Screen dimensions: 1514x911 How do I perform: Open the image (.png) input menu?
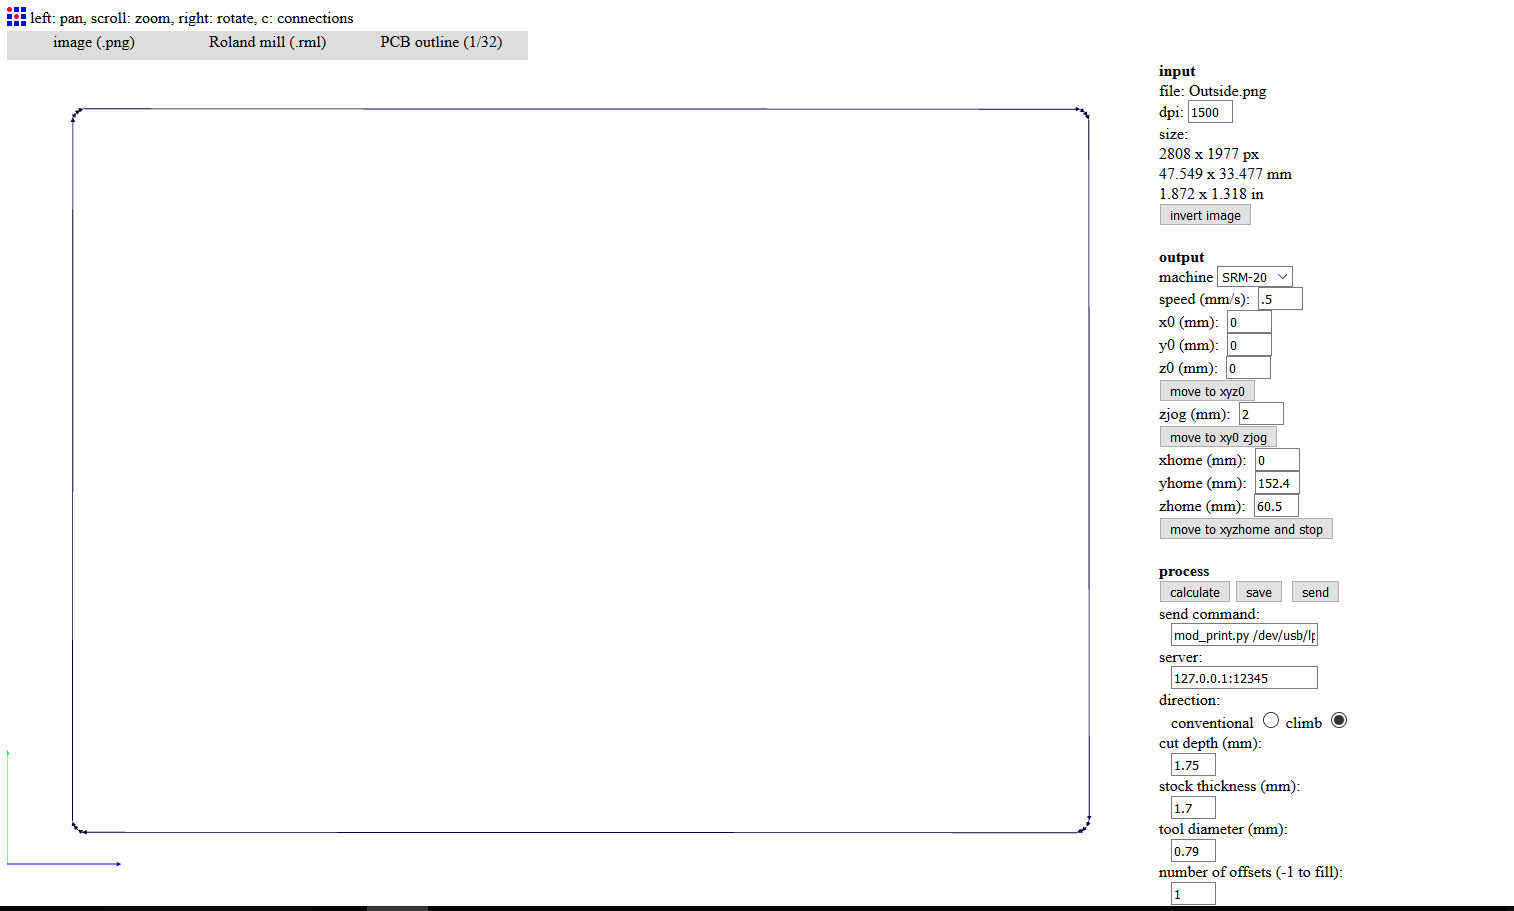pyautogui.click(x=94, y=42)
